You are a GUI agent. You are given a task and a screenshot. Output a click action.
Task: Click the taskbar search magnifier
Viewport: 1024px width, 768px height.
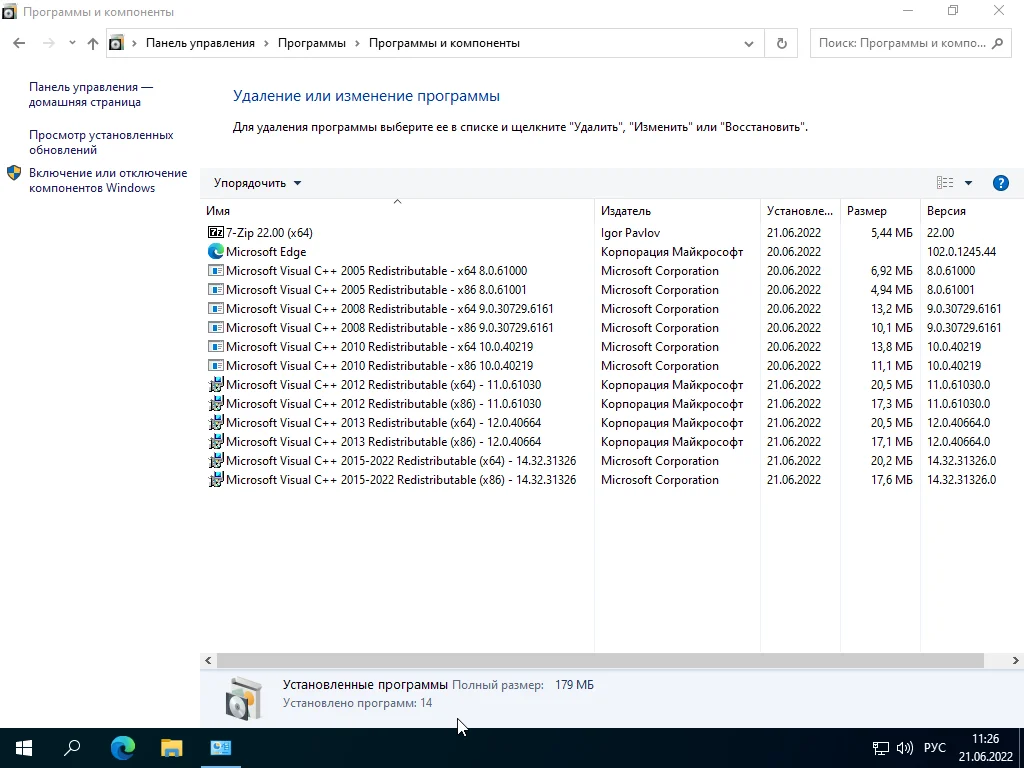[72, 748]
